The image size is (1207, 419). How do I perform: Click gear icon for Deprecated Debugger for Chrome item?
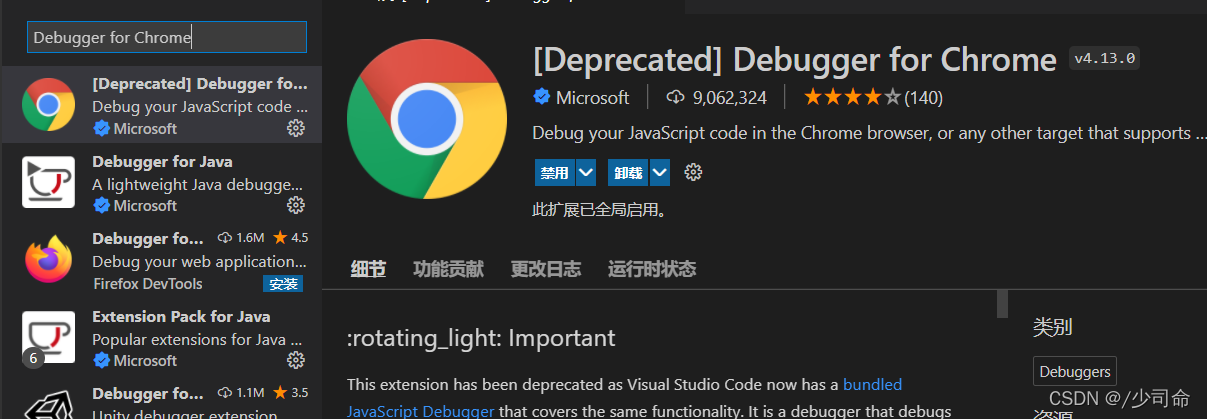coord(295,128)
